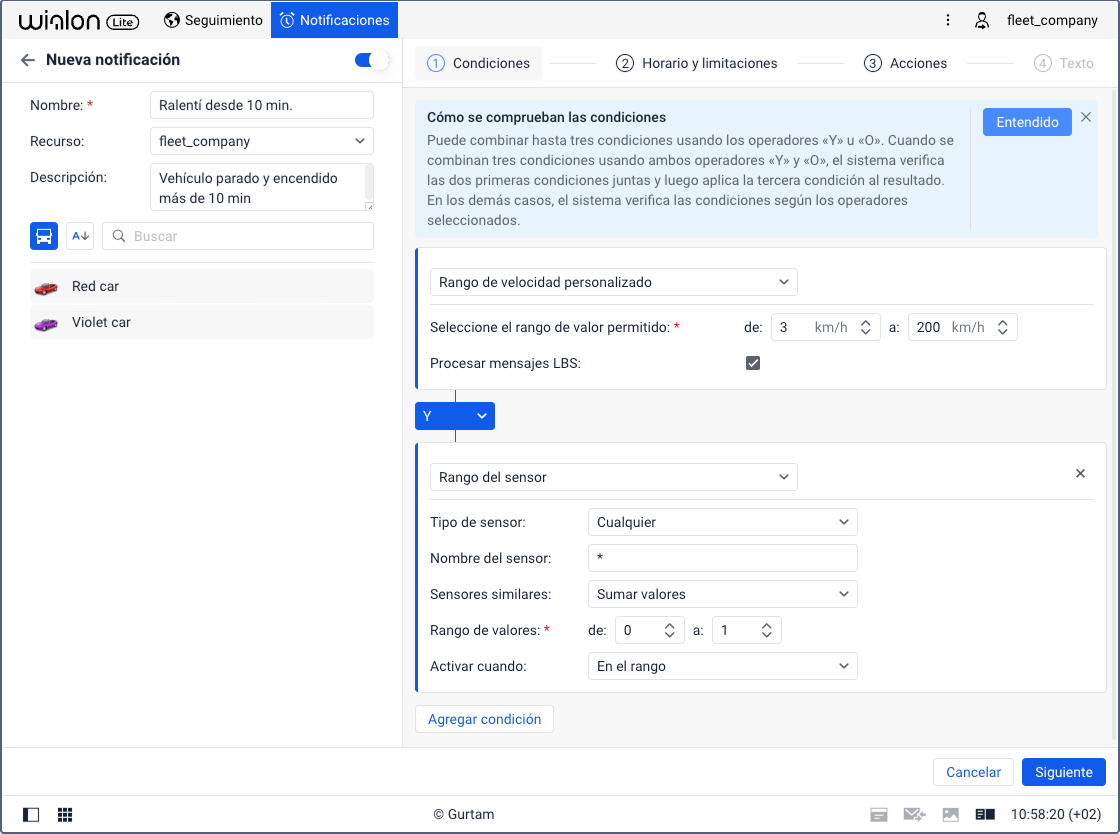Click the user profile icon

pos(982,20)
